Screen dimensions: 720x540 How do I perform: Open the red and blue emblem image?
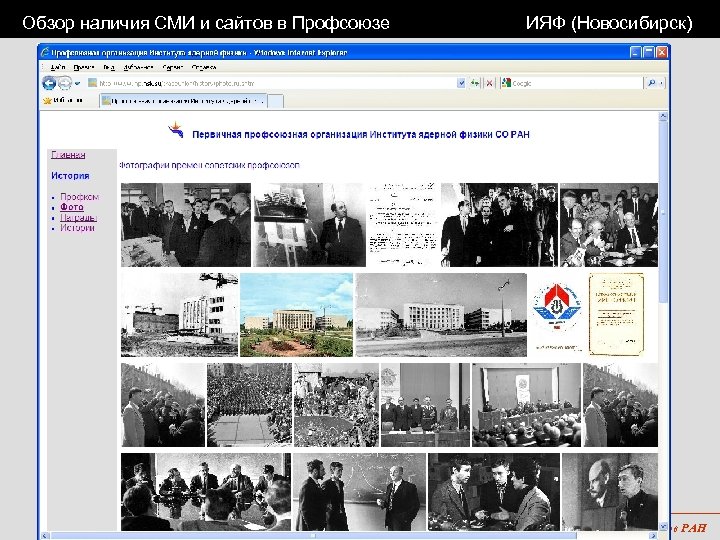[x=557, y=315]
